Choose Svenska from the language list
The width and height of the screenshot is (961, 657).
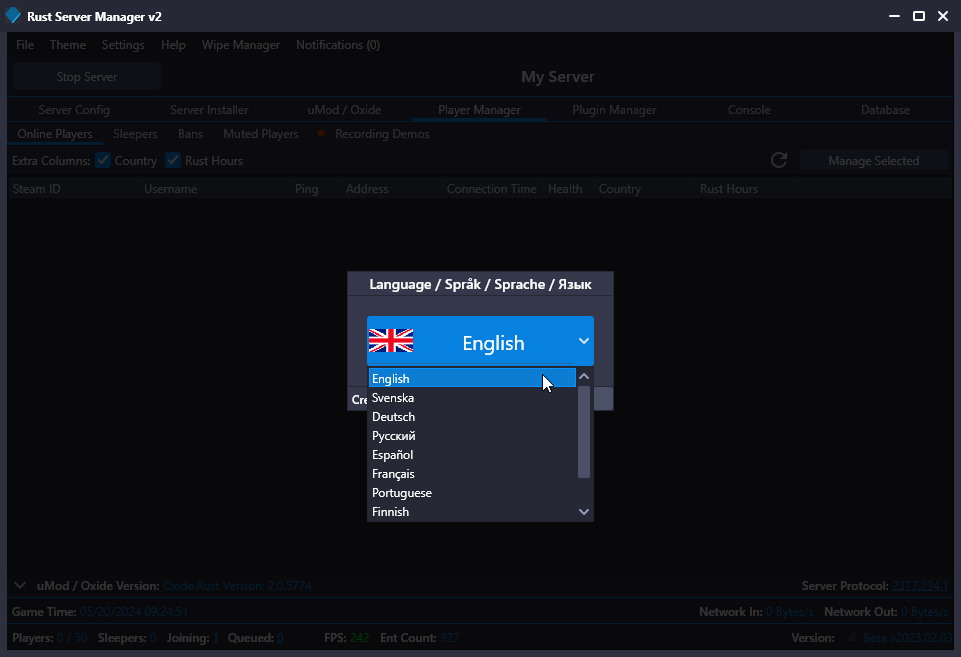pyautogui.click(x=393, y=398)
